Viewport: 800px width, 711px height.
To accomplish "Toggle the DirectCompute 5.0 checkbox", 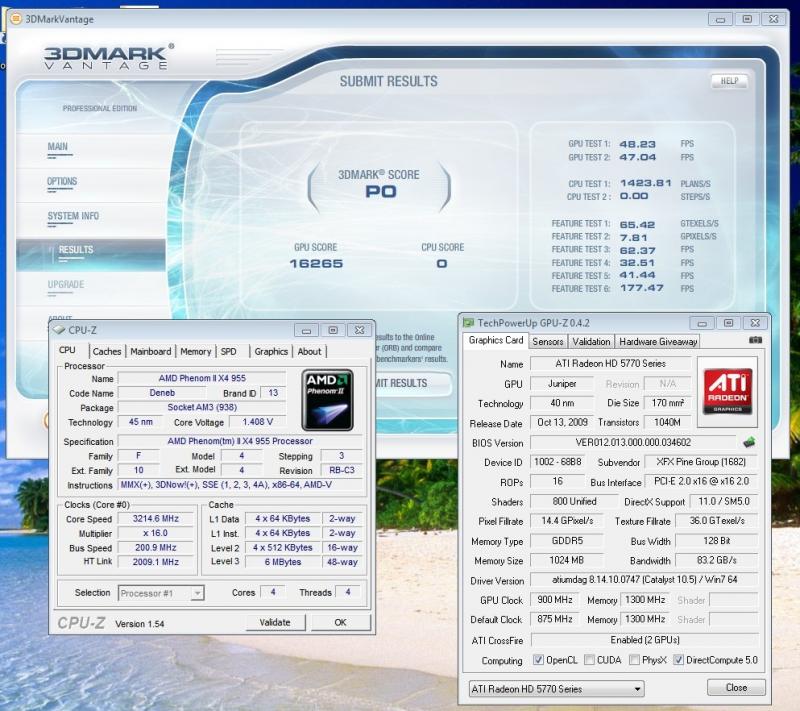I will click(x=678, y=659).
